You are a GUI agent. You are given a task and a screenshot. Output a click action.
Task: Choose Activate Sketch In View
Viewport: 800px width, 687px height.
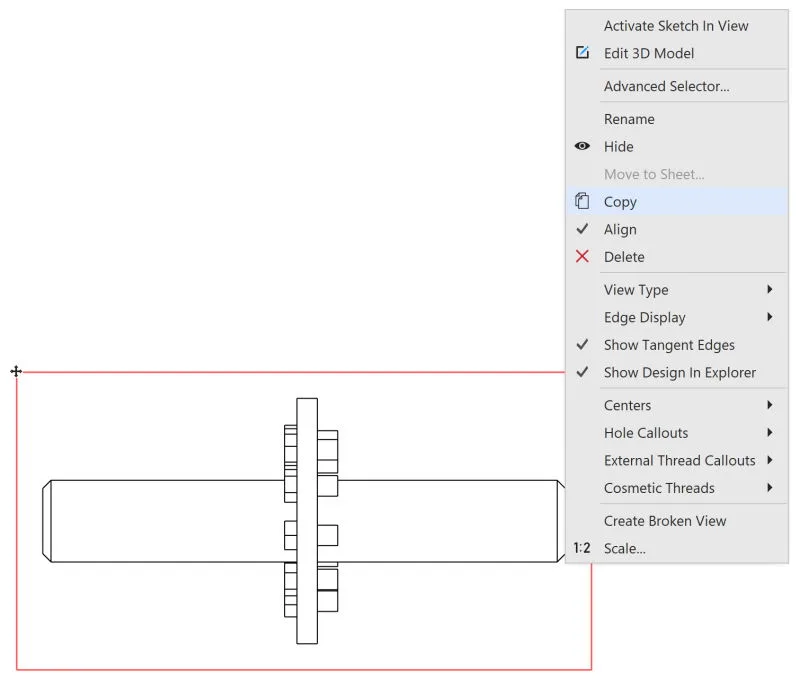tap(677, 26)
